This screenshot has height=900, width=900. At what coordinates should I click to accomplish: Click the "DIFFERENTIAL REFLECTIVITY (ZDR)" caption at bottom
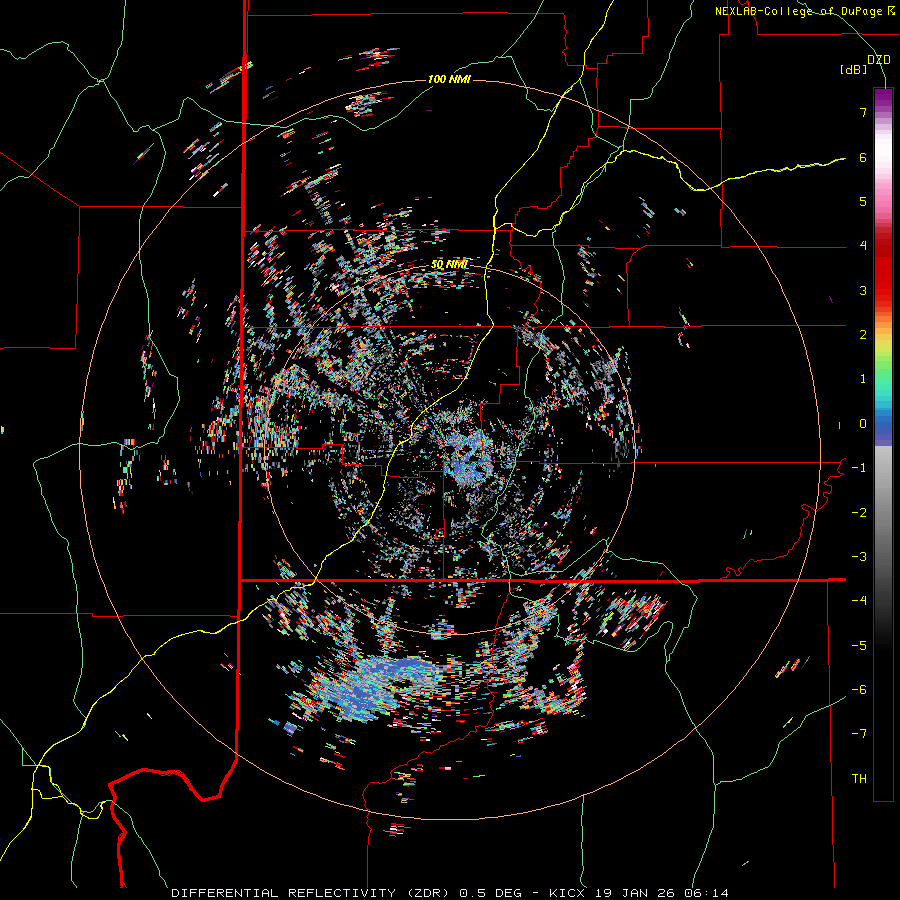[312, 893]
